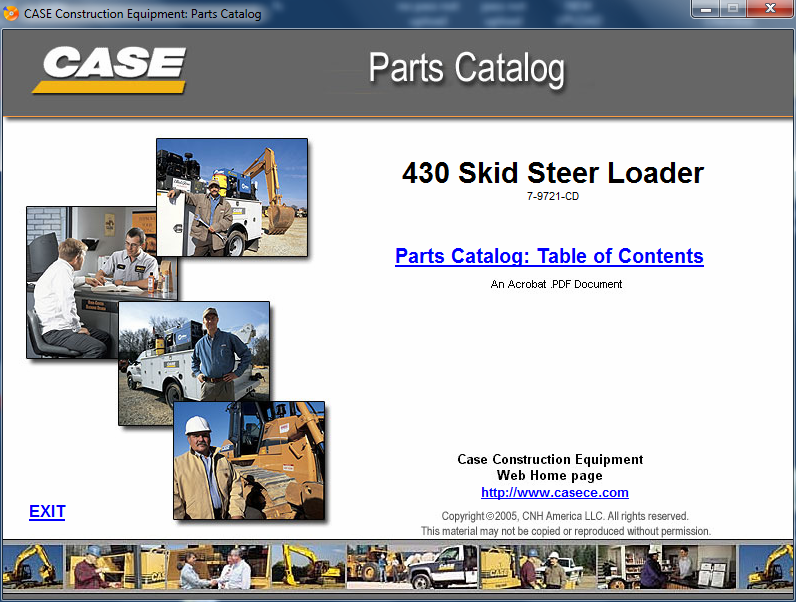Click the "An Acrobat .PDF Document" caption
Image resolution: width=796 pixels, height=602 pixels.
(556, 284)
